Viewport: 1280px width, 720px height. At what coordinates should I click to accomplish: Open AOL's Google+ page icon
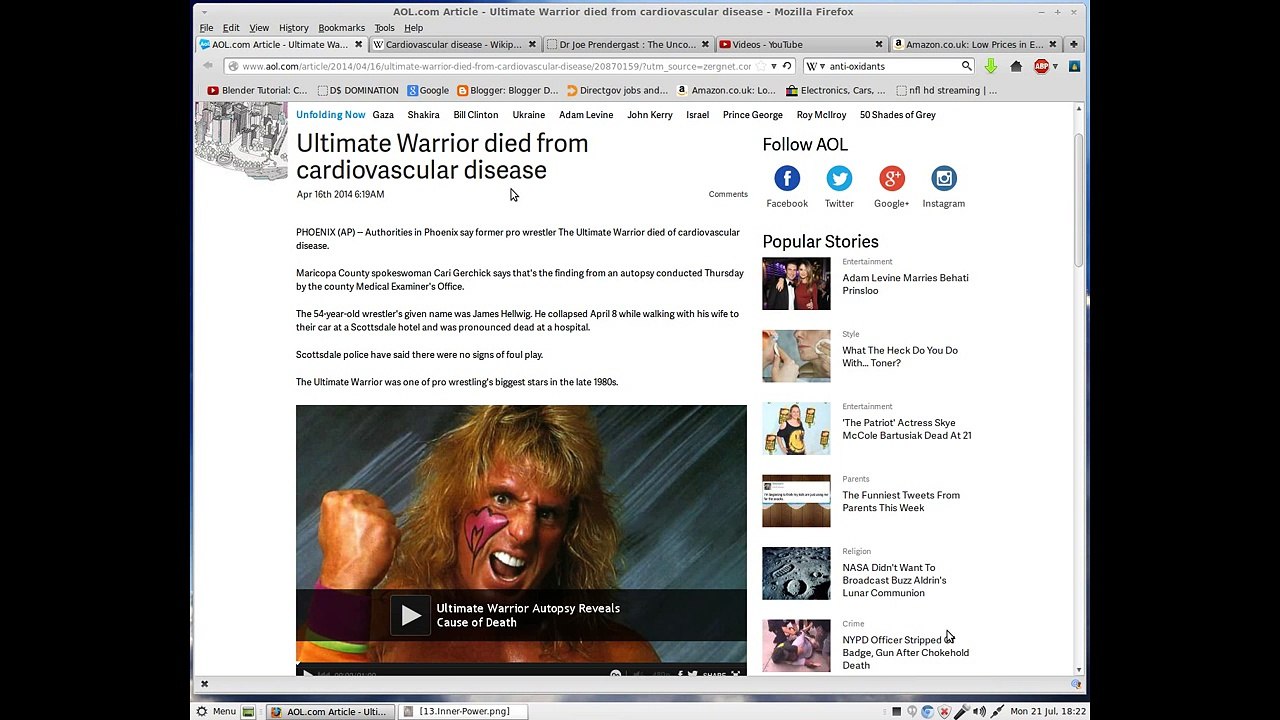coord(891,179)
